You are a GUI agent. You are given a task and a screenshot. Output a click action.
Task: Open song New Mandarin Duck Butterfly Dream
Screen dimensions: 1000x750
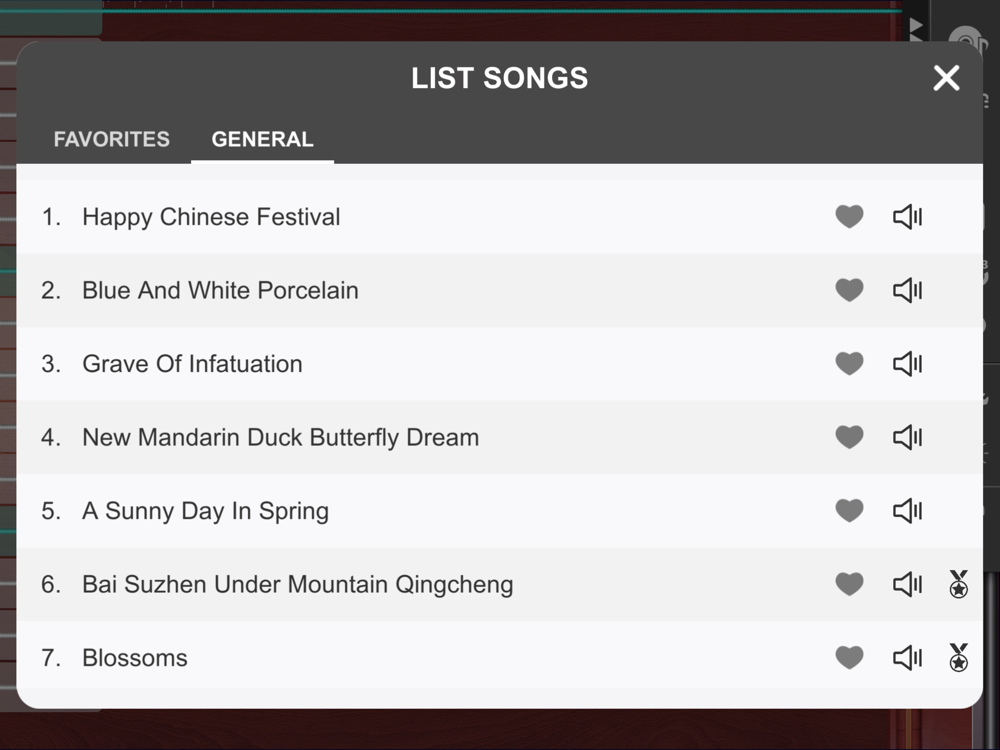pyautogui.click(x=280, y=437)
